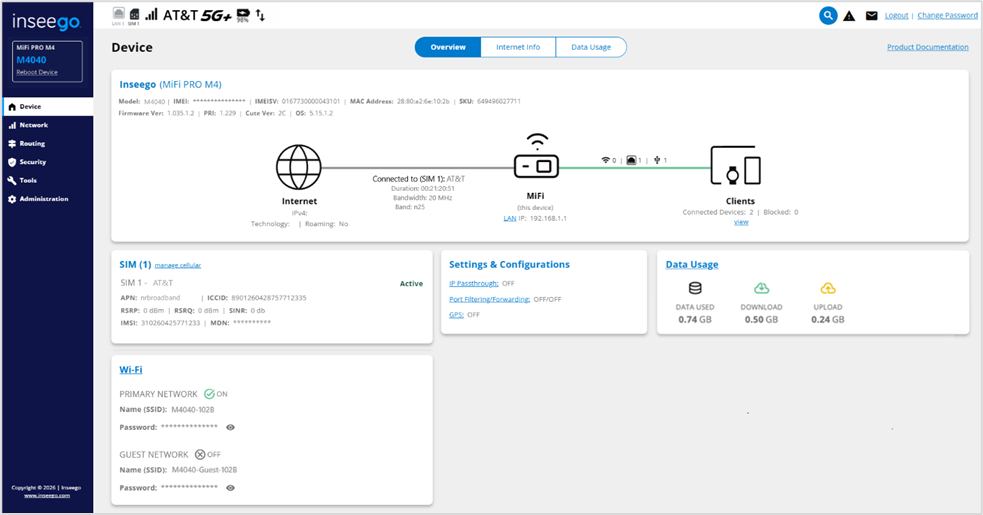Screen dimensions: 983x515
Task: Open the alerts warning triangle icon
Action: (849, 16)
